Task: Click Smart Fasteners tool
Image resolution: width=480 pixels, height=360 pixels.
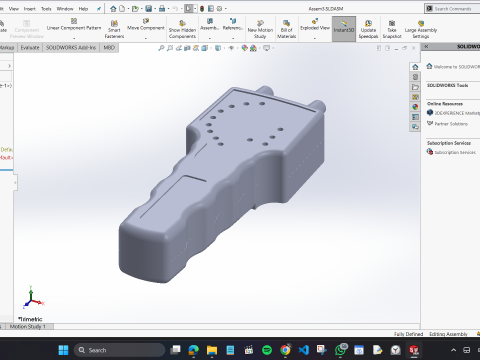Action: tap(114, 29)
